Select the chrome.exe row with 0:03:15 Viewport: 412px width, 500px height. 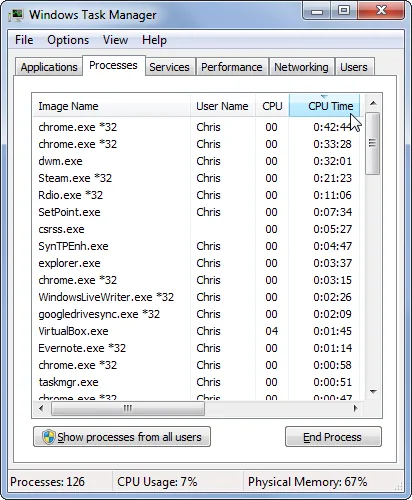tap(197, 280)
